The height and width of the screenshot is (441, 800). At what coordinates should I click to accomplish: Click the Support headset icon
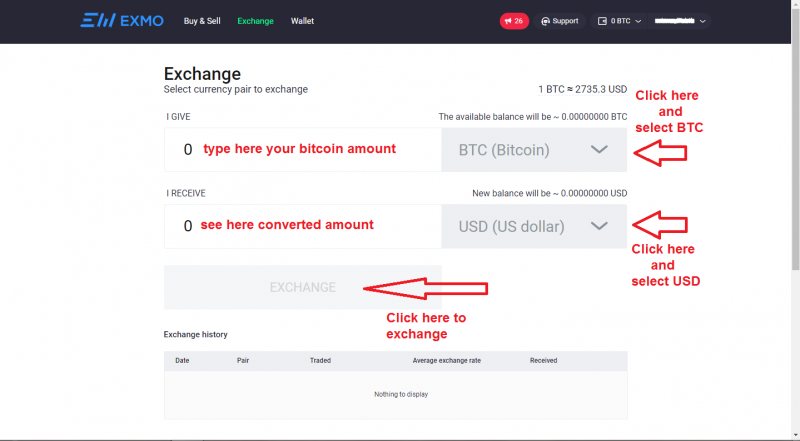(x=545, y=21)
